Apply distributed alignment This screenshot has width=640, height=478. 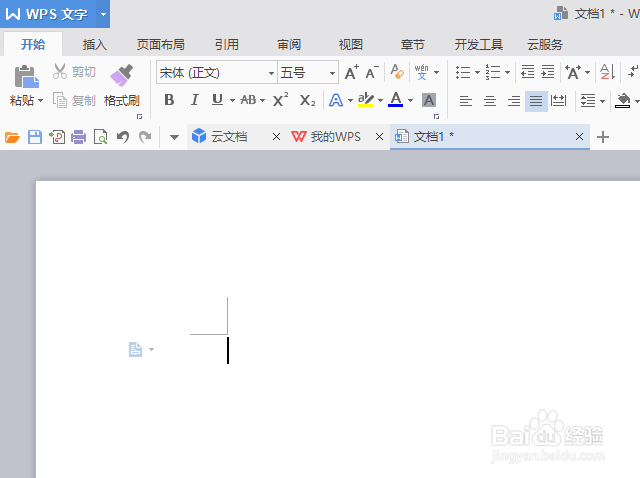point(558,100)
